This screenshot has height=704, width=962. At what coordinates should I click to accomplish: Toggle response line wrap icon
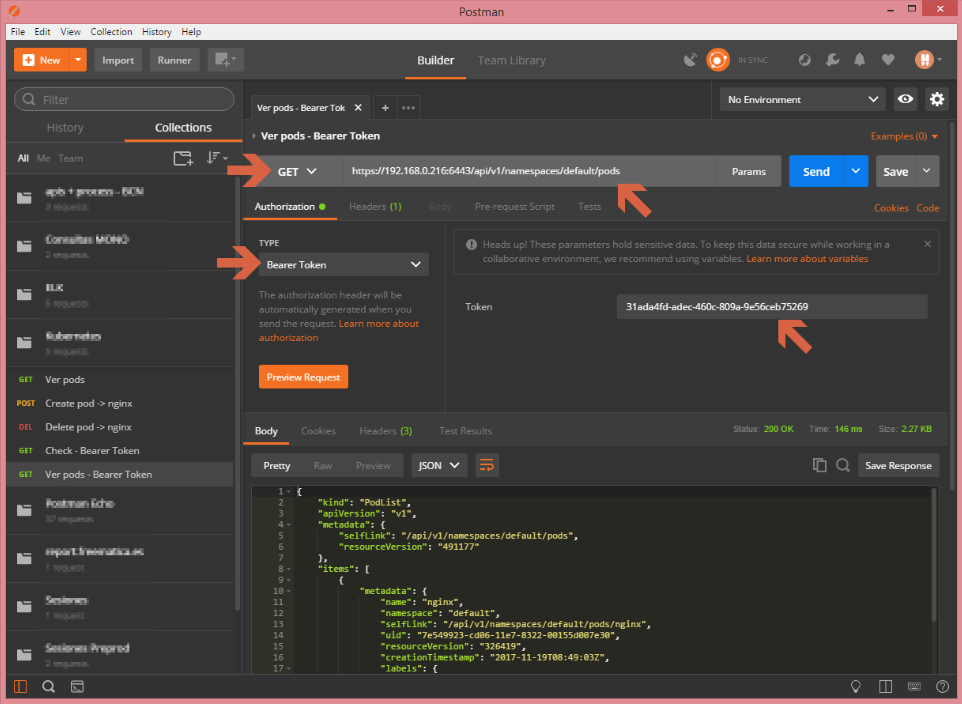(487, 465)
